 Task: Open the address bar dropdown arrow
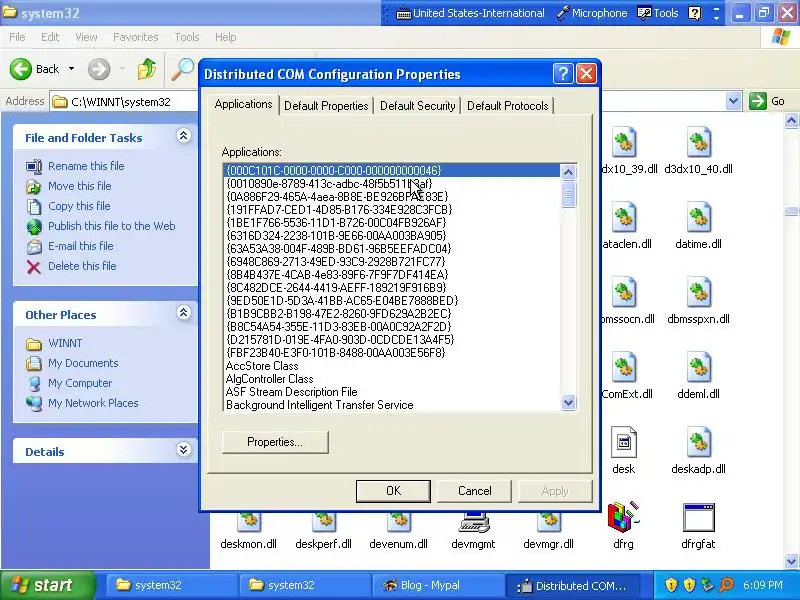pos(733,101)
